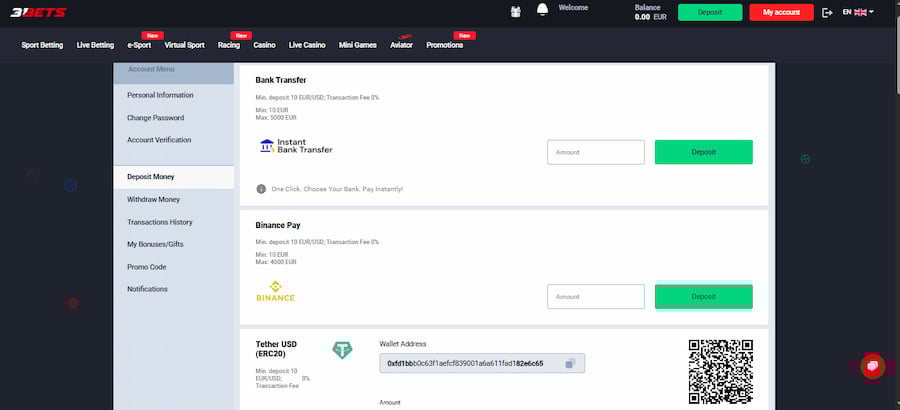Open the Racing section
The image size is (900, 410).
[229, 45]
